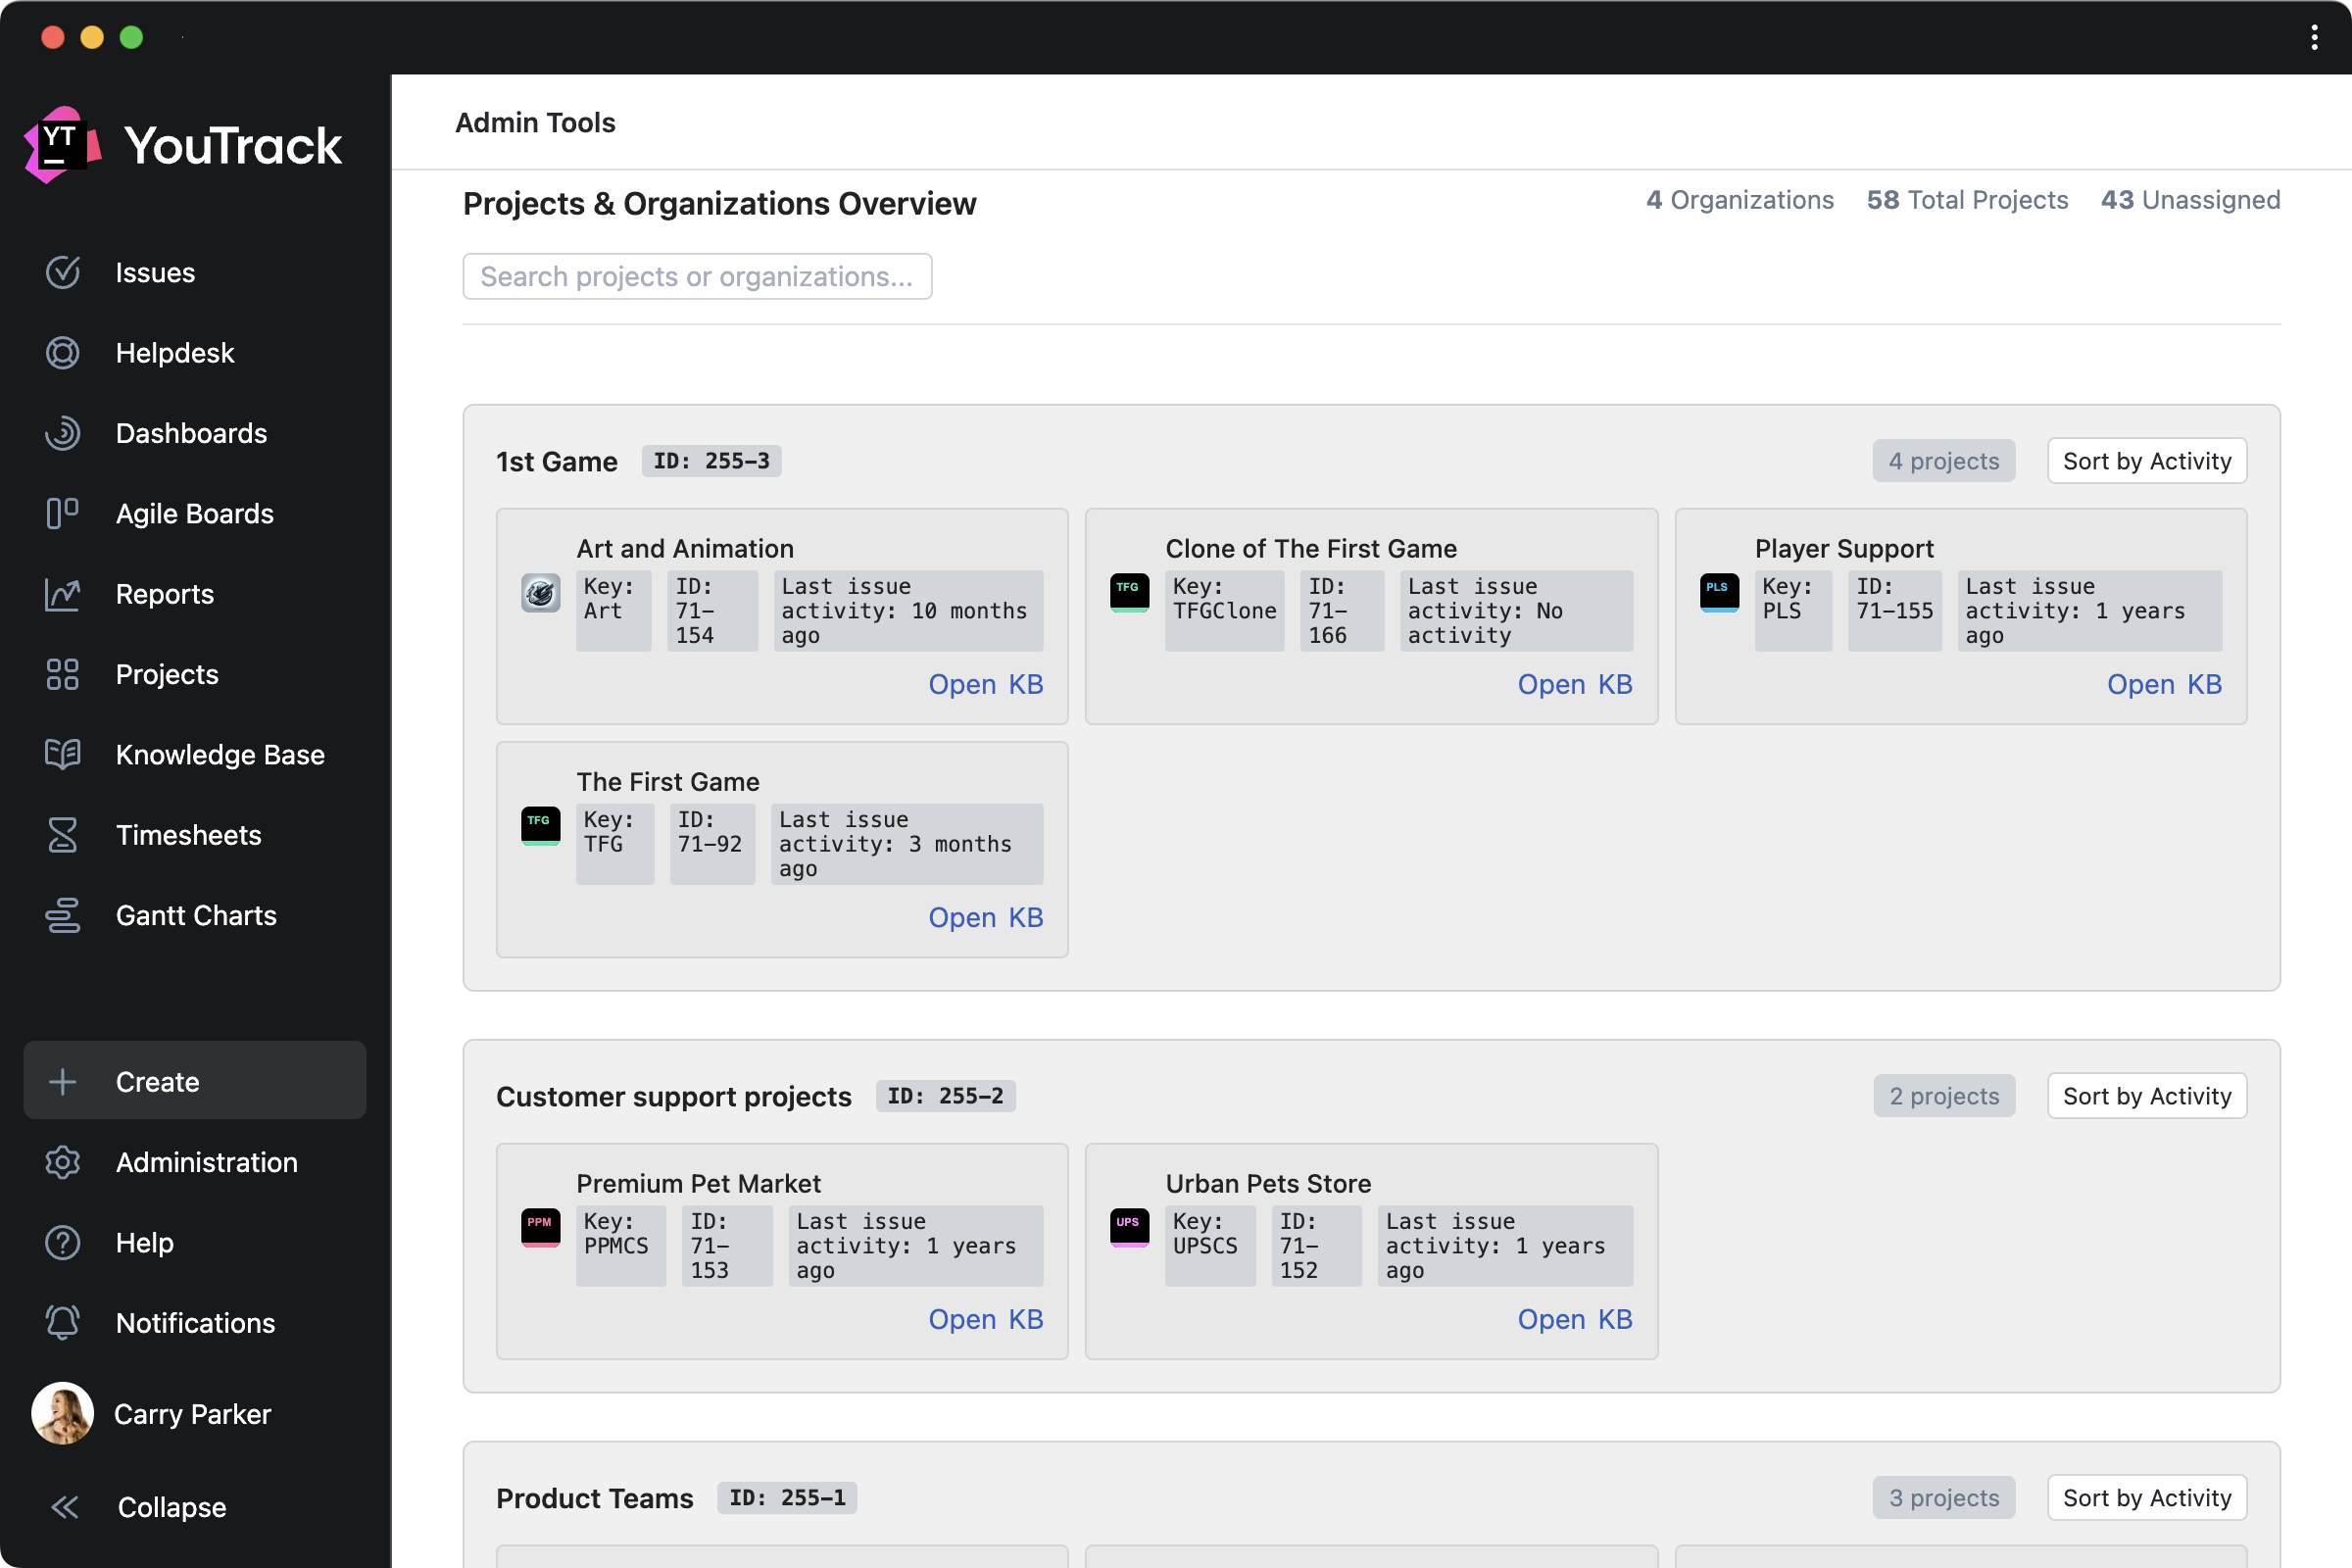Toggle Sort by Activity for 1st Game
This screenshot has height=1568, width=2352.
click(2146, 461)
